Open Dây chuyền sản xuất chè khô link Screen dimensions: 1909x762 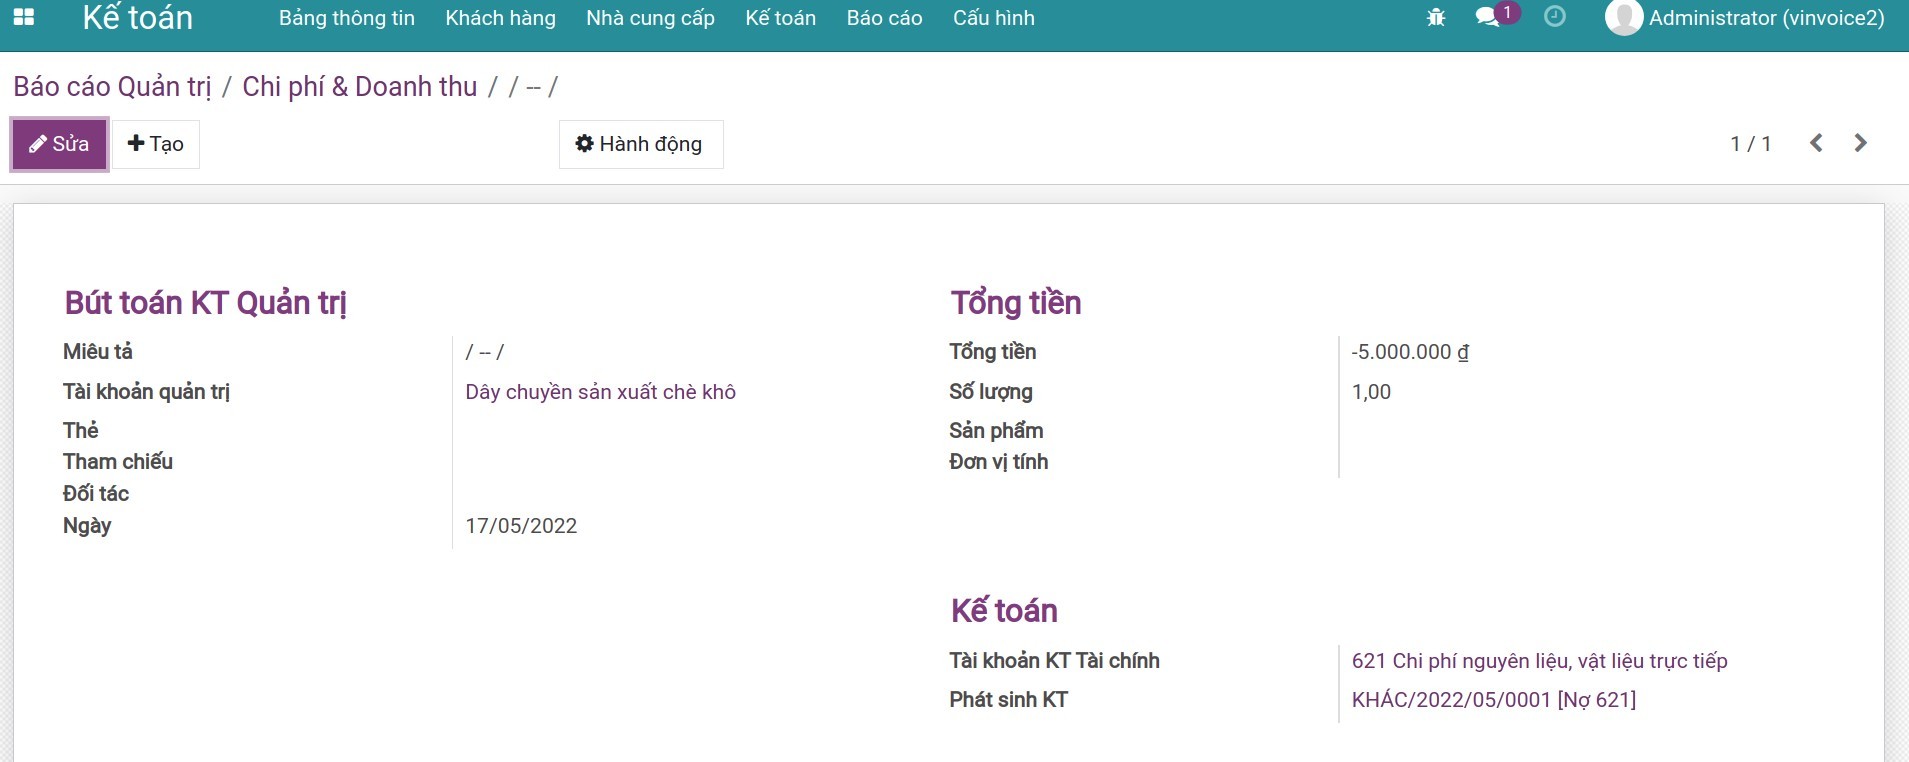(x=600, y=392)
